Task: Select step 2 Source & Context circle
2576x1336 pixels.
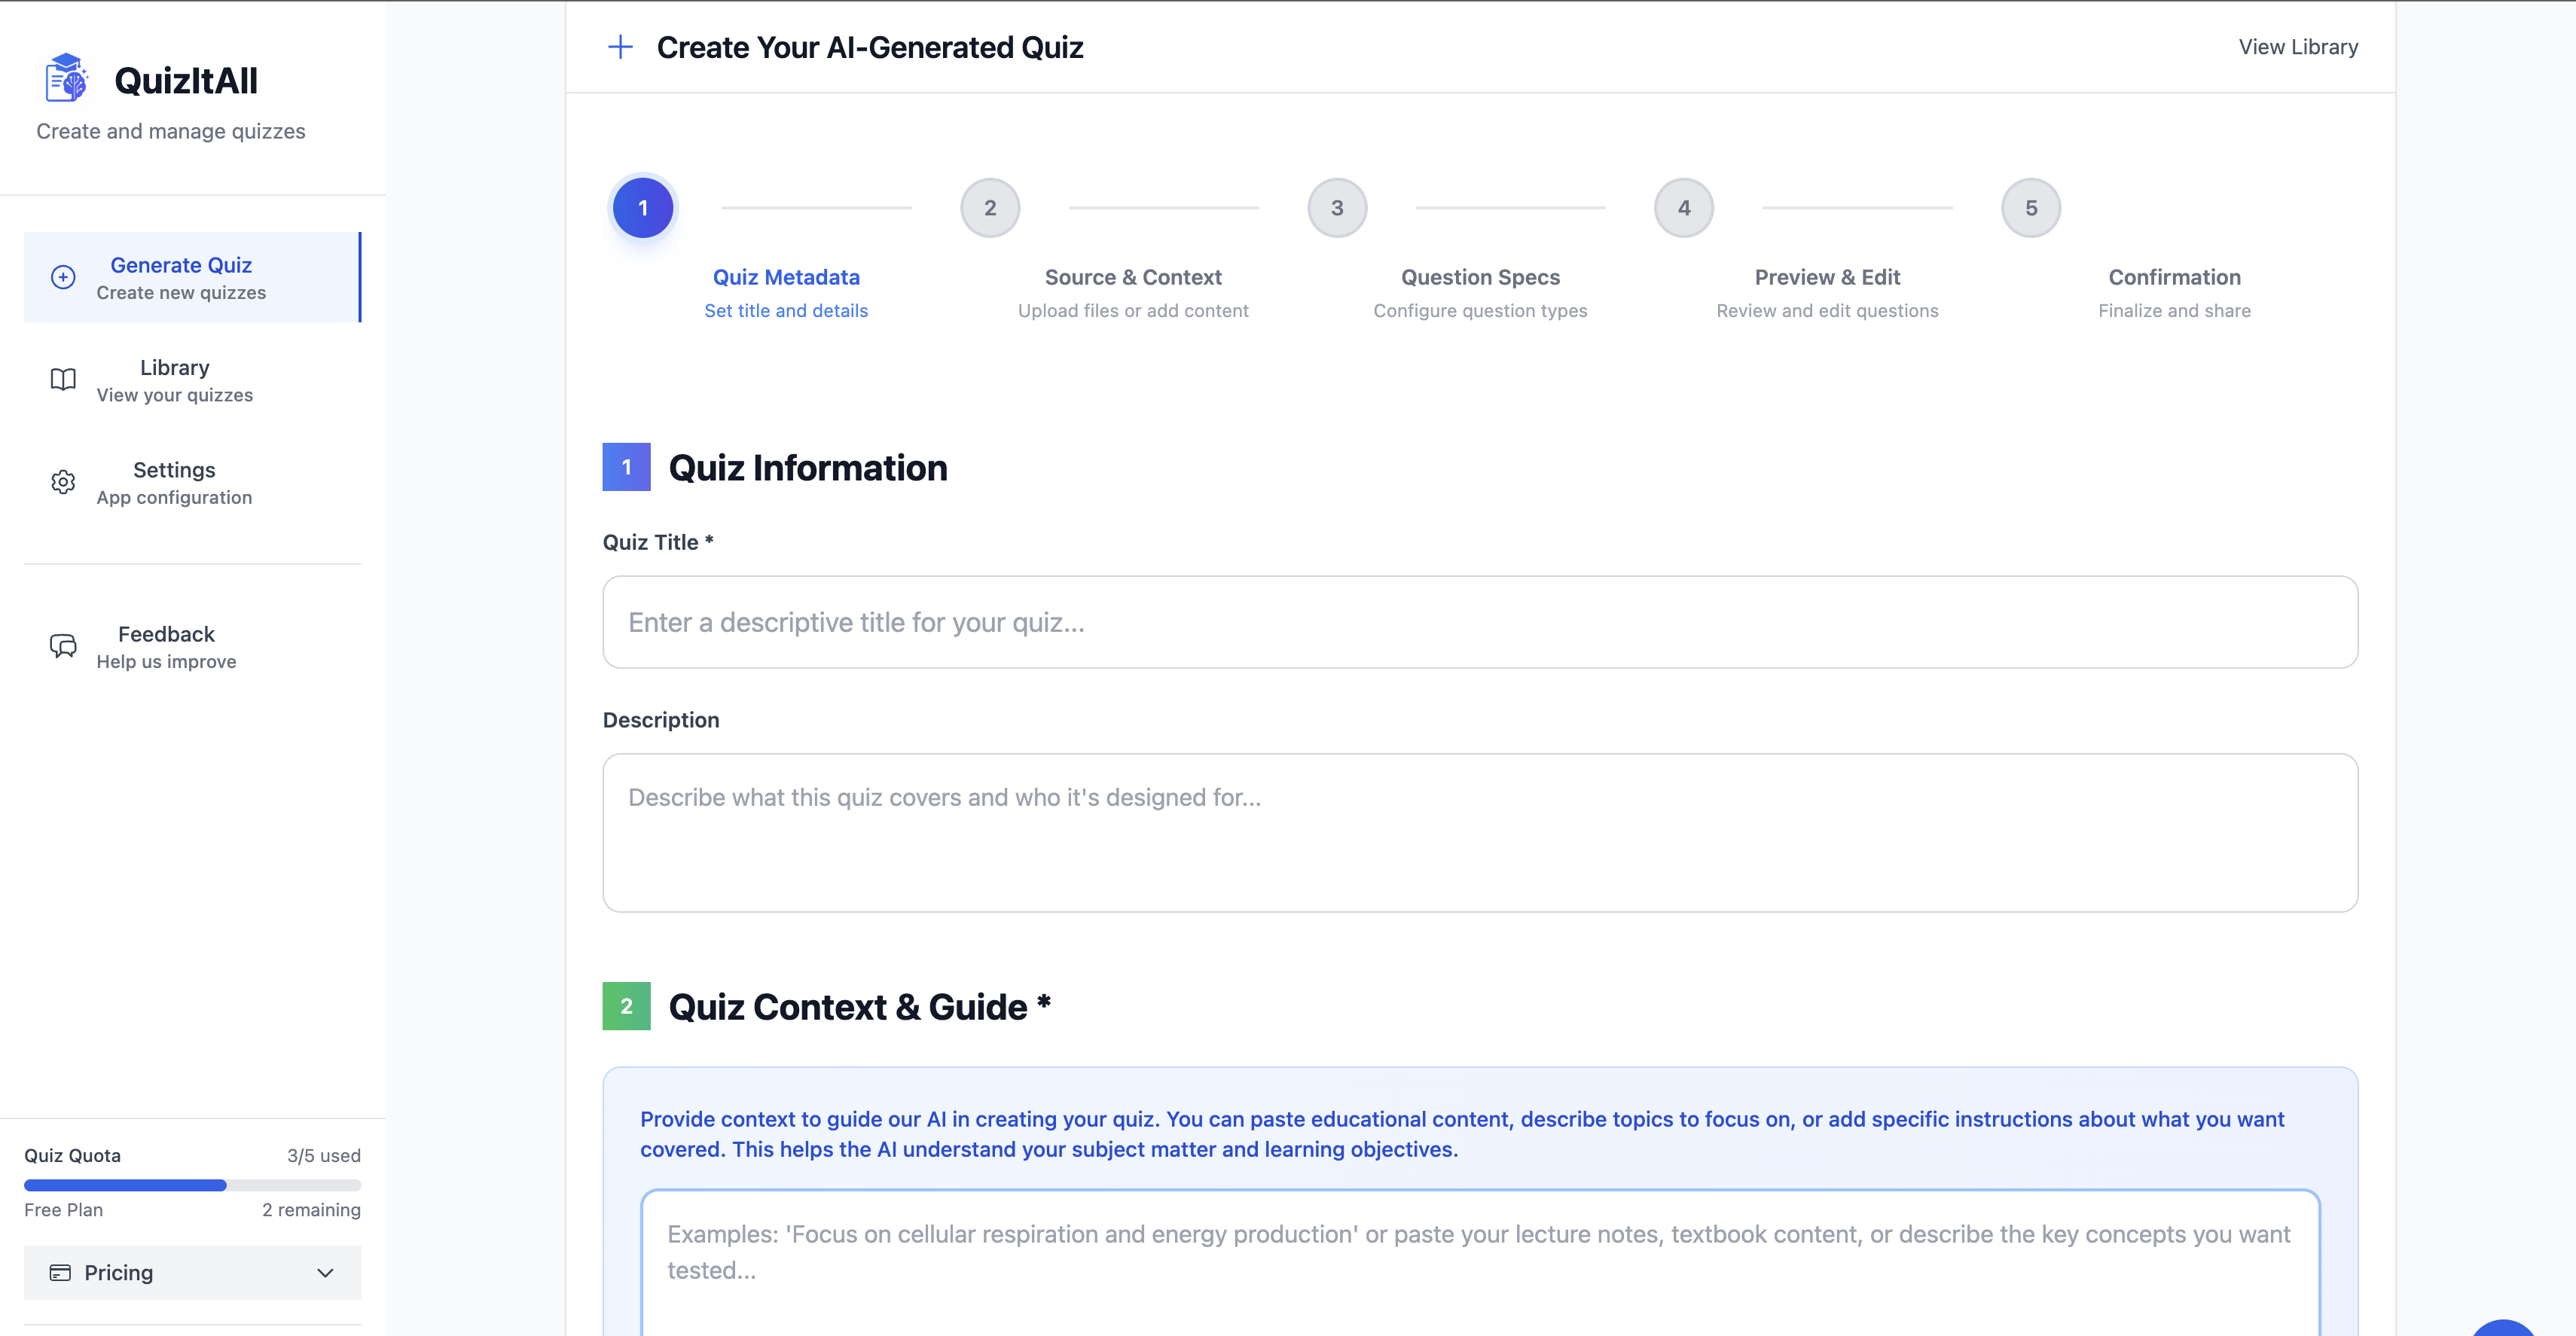Action: point(990,207)
